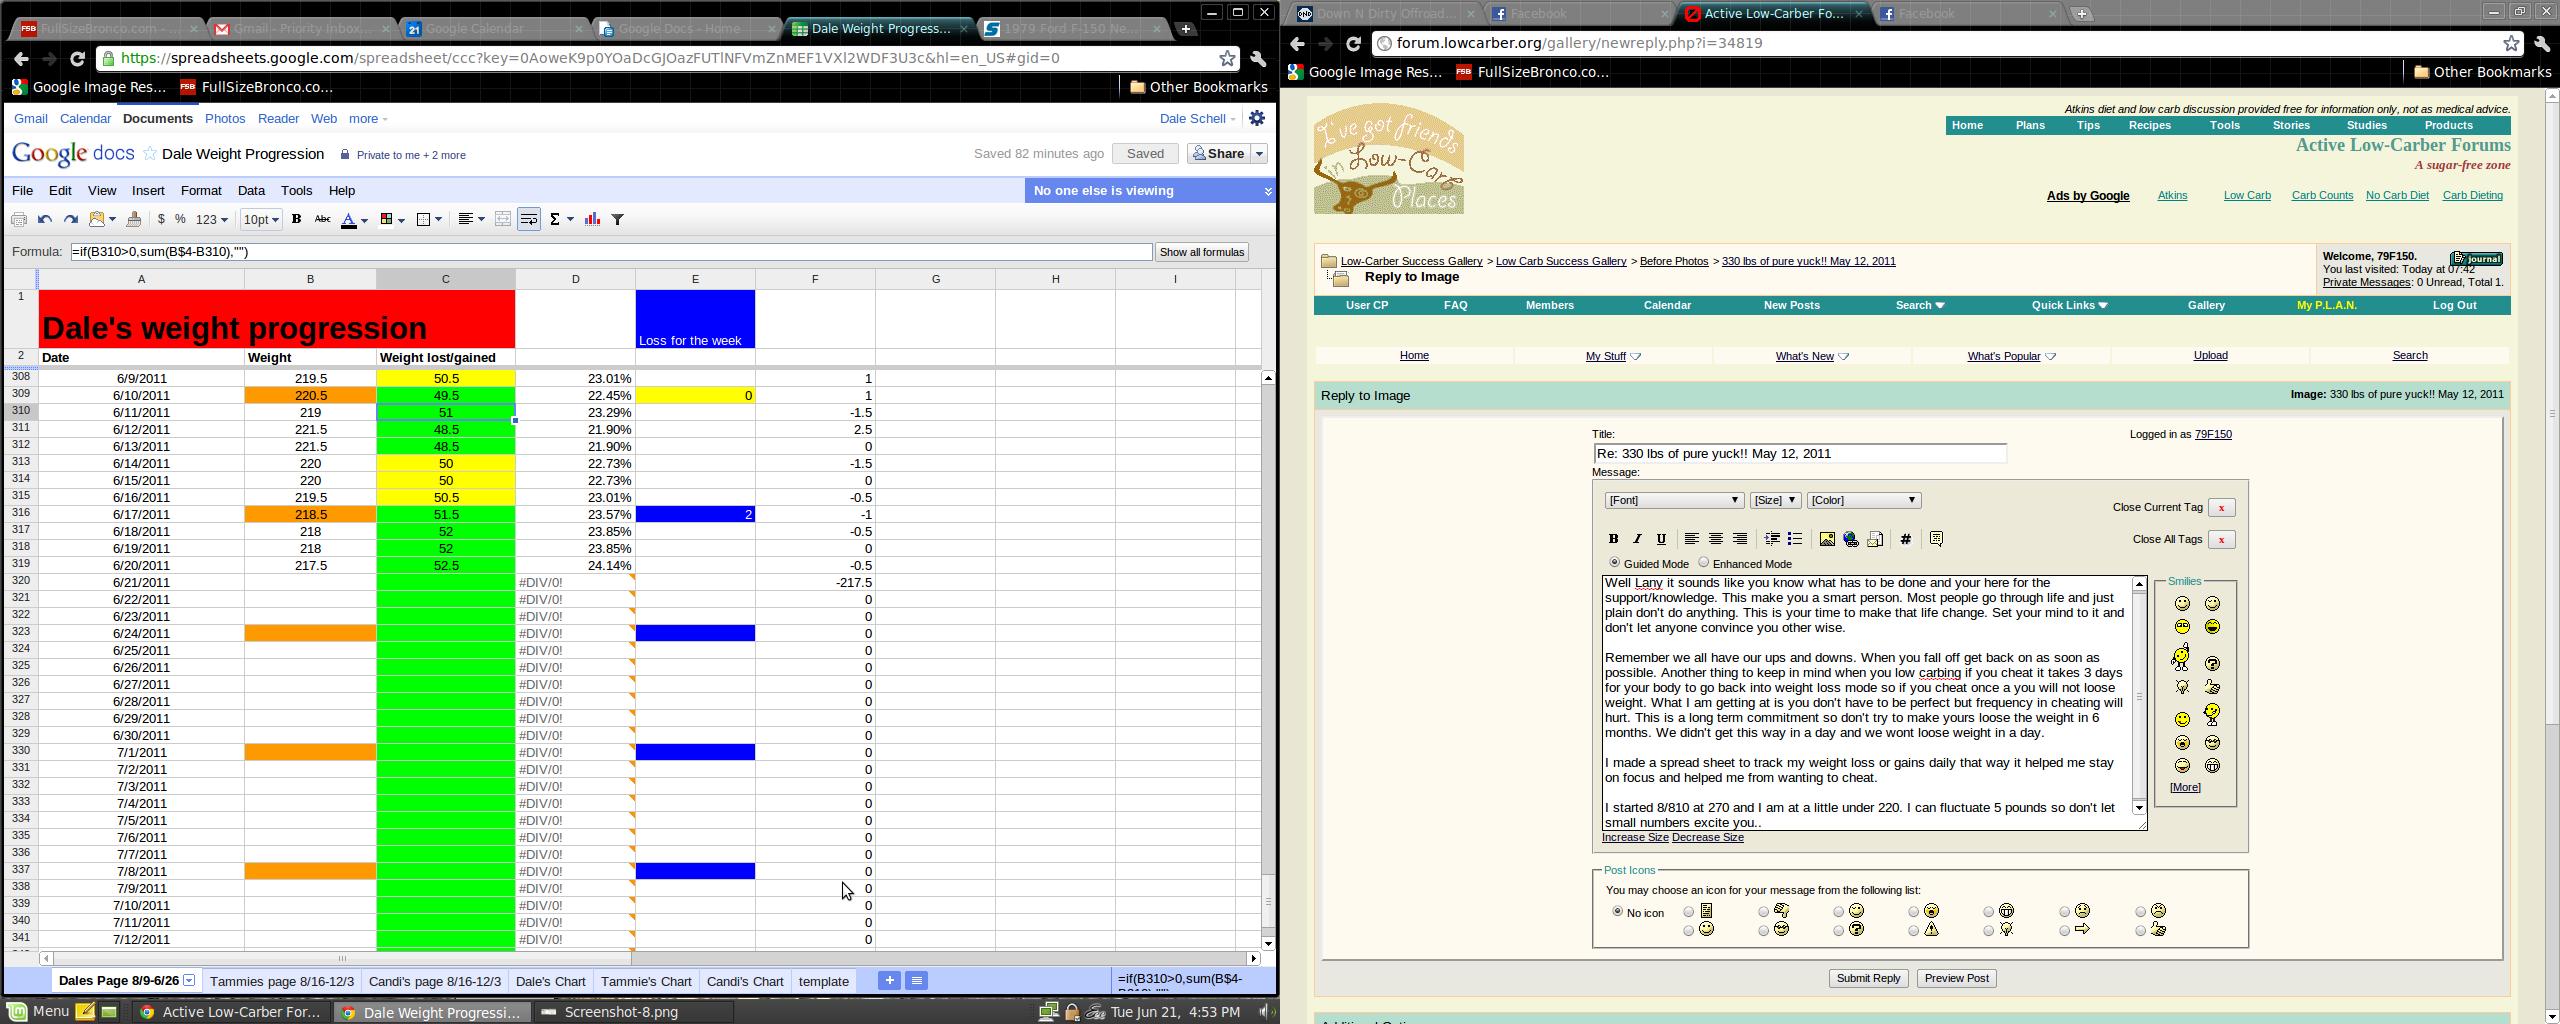
Task: Click the quote bubble icon in message editor
Action: pyautogui.click(x=1936, y=539)
